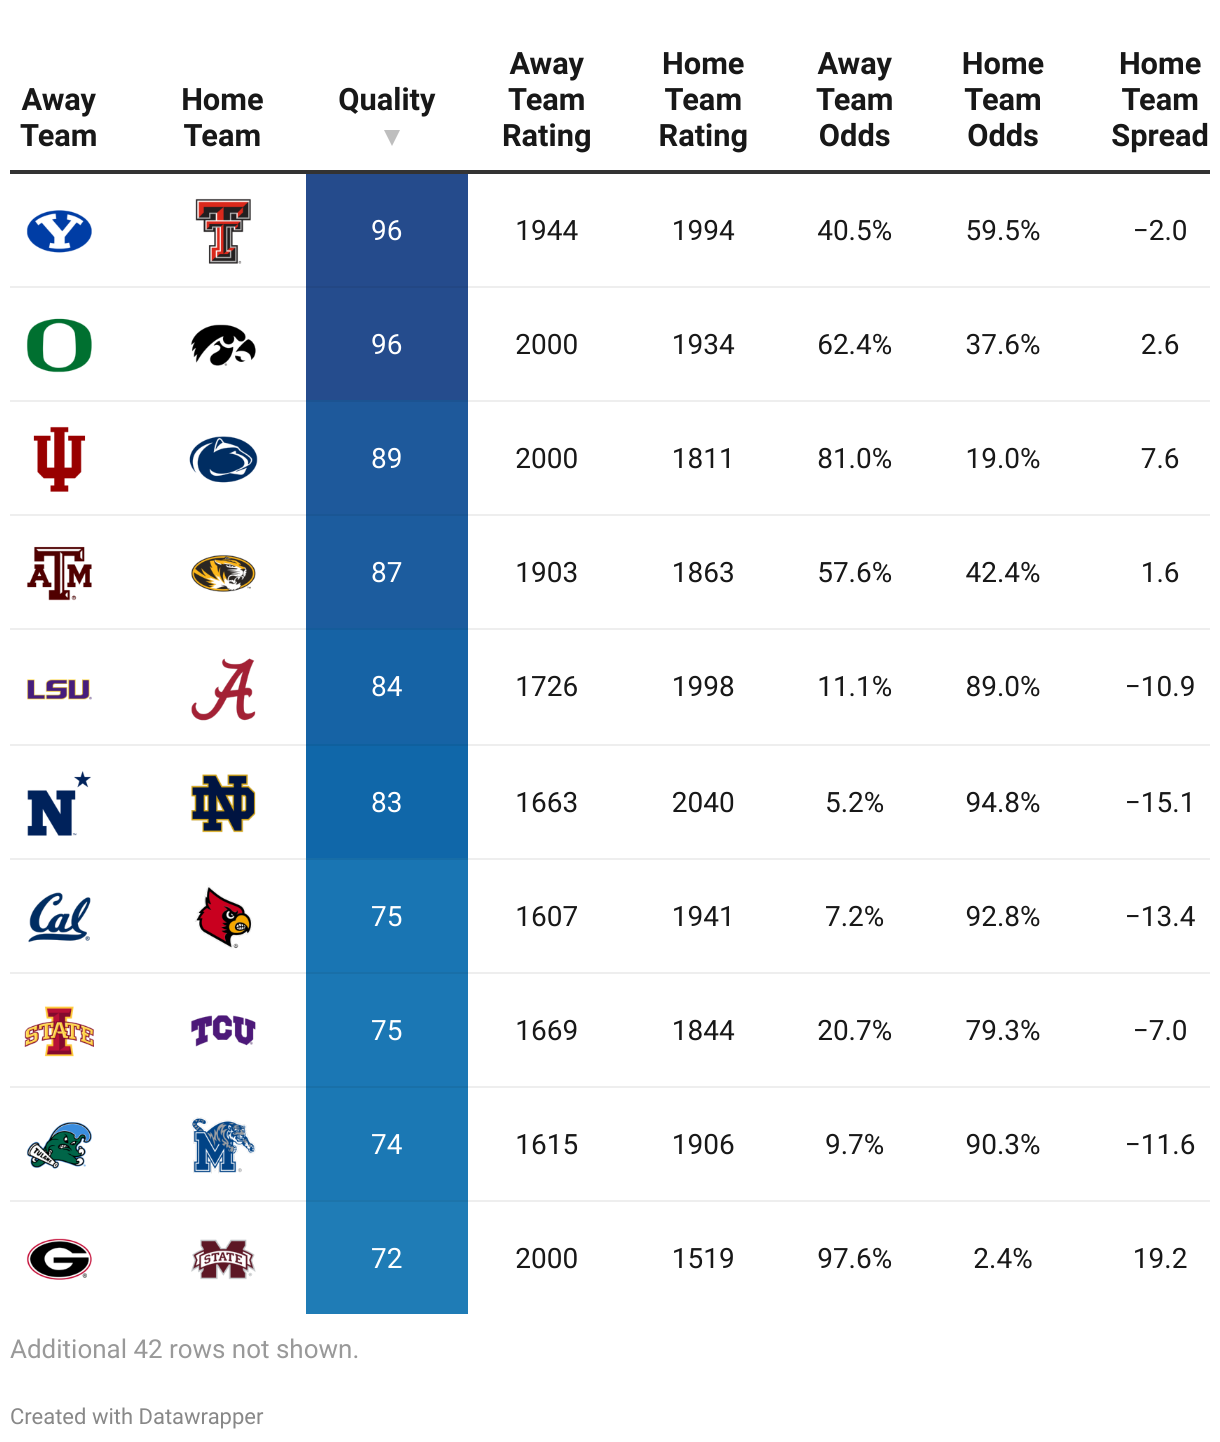Click the Memphis Tigers logo
Image resolution: width=1220 pixels, height=1442 pixels.
click(223, 1145)
